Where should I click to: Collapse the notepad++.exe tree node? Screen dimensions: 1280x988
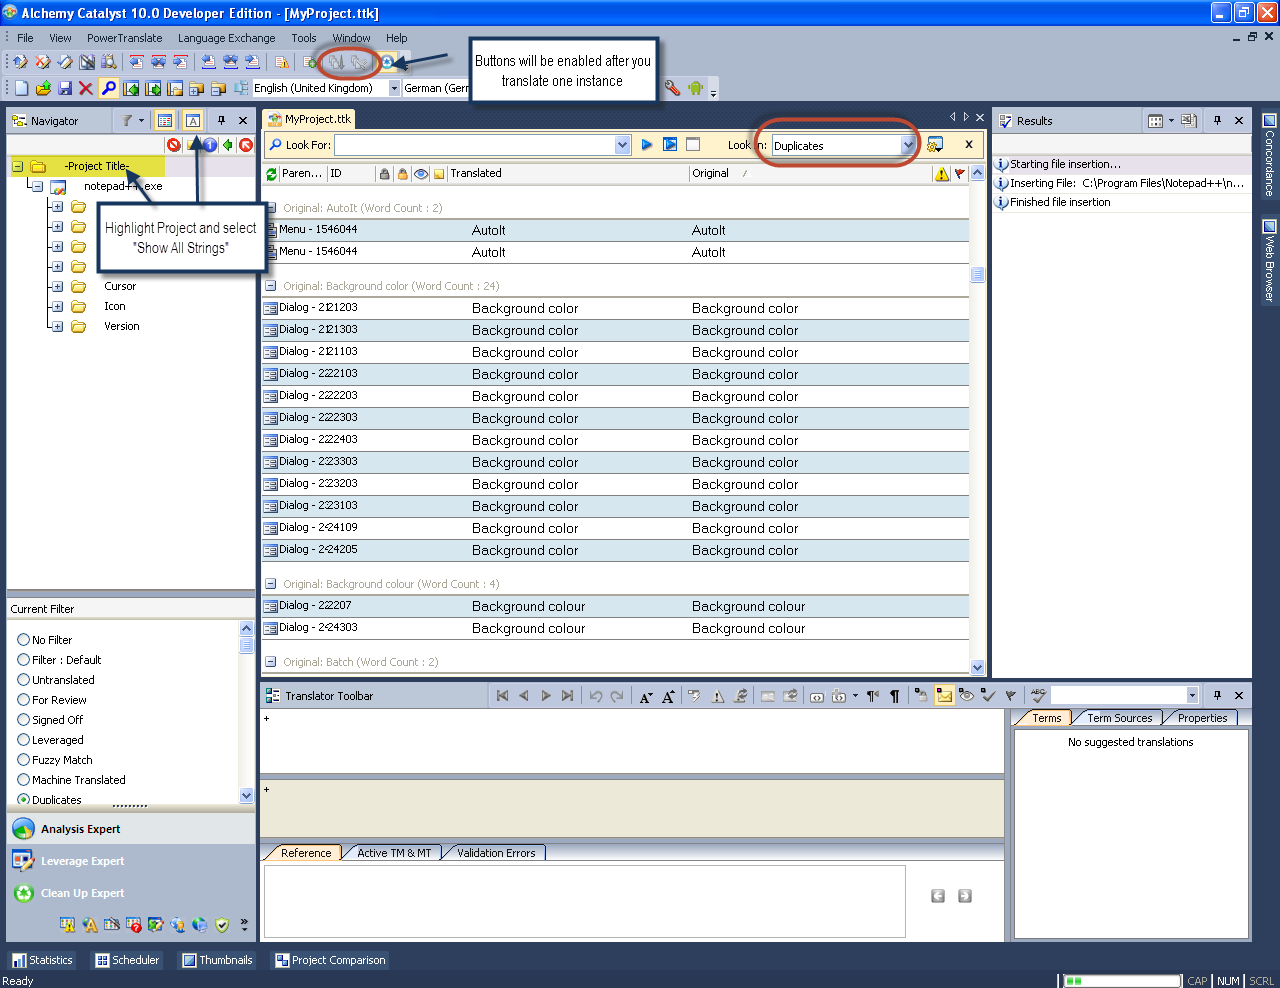(37, 186)
